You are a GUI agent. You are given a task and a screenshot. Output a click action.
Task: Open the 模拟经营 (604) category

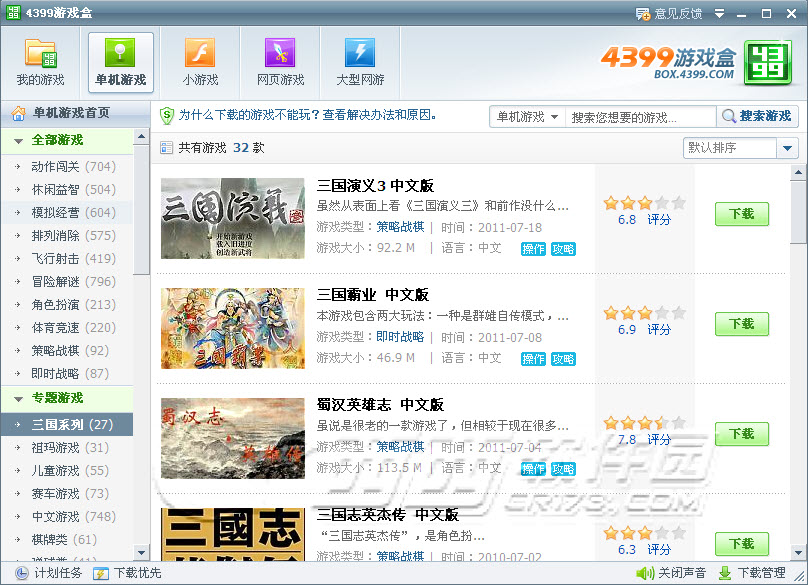tap(67, 212)
